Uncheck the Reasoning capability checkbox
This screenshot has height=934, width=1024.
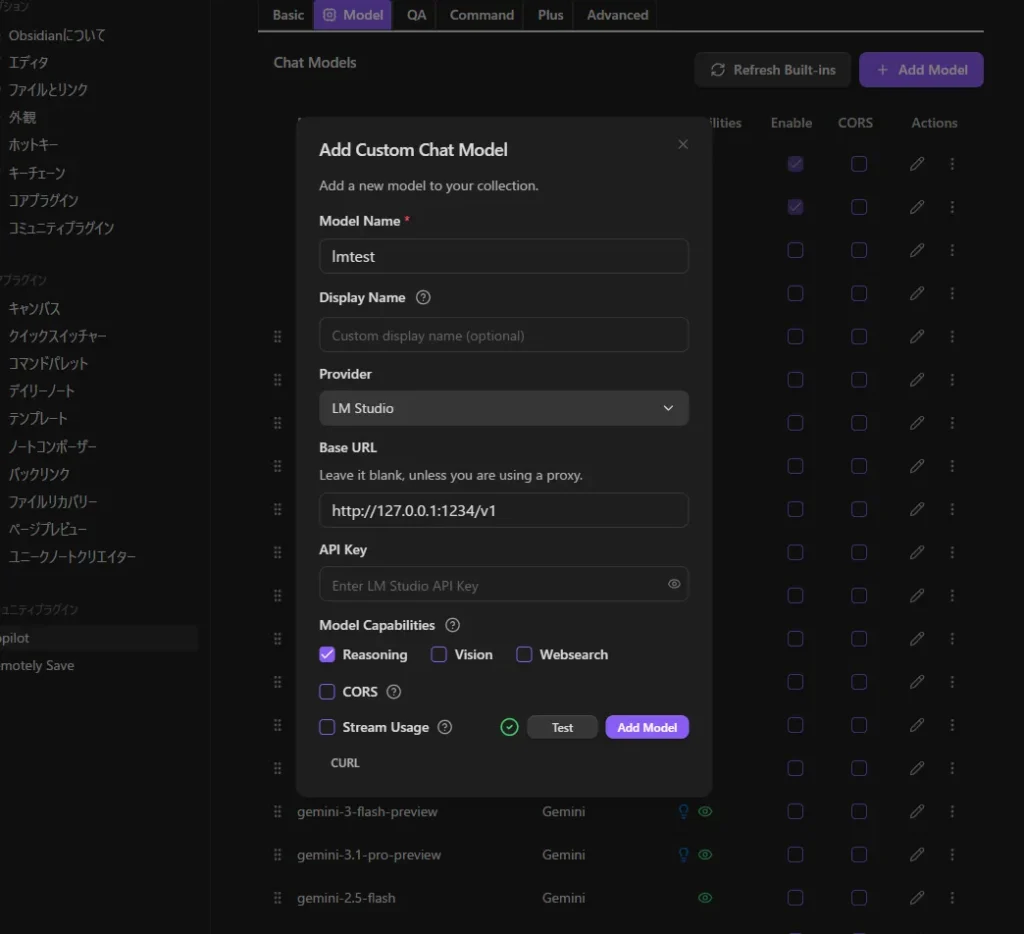(x=327, y=655)
